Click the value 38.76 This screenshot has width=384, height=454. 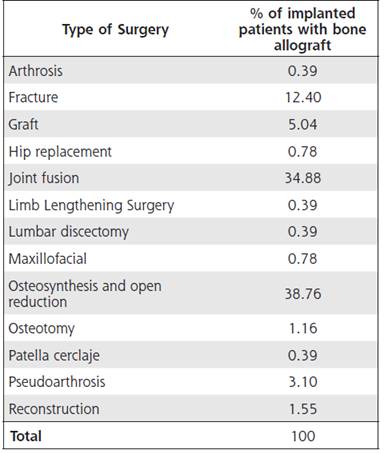(303, 294)
